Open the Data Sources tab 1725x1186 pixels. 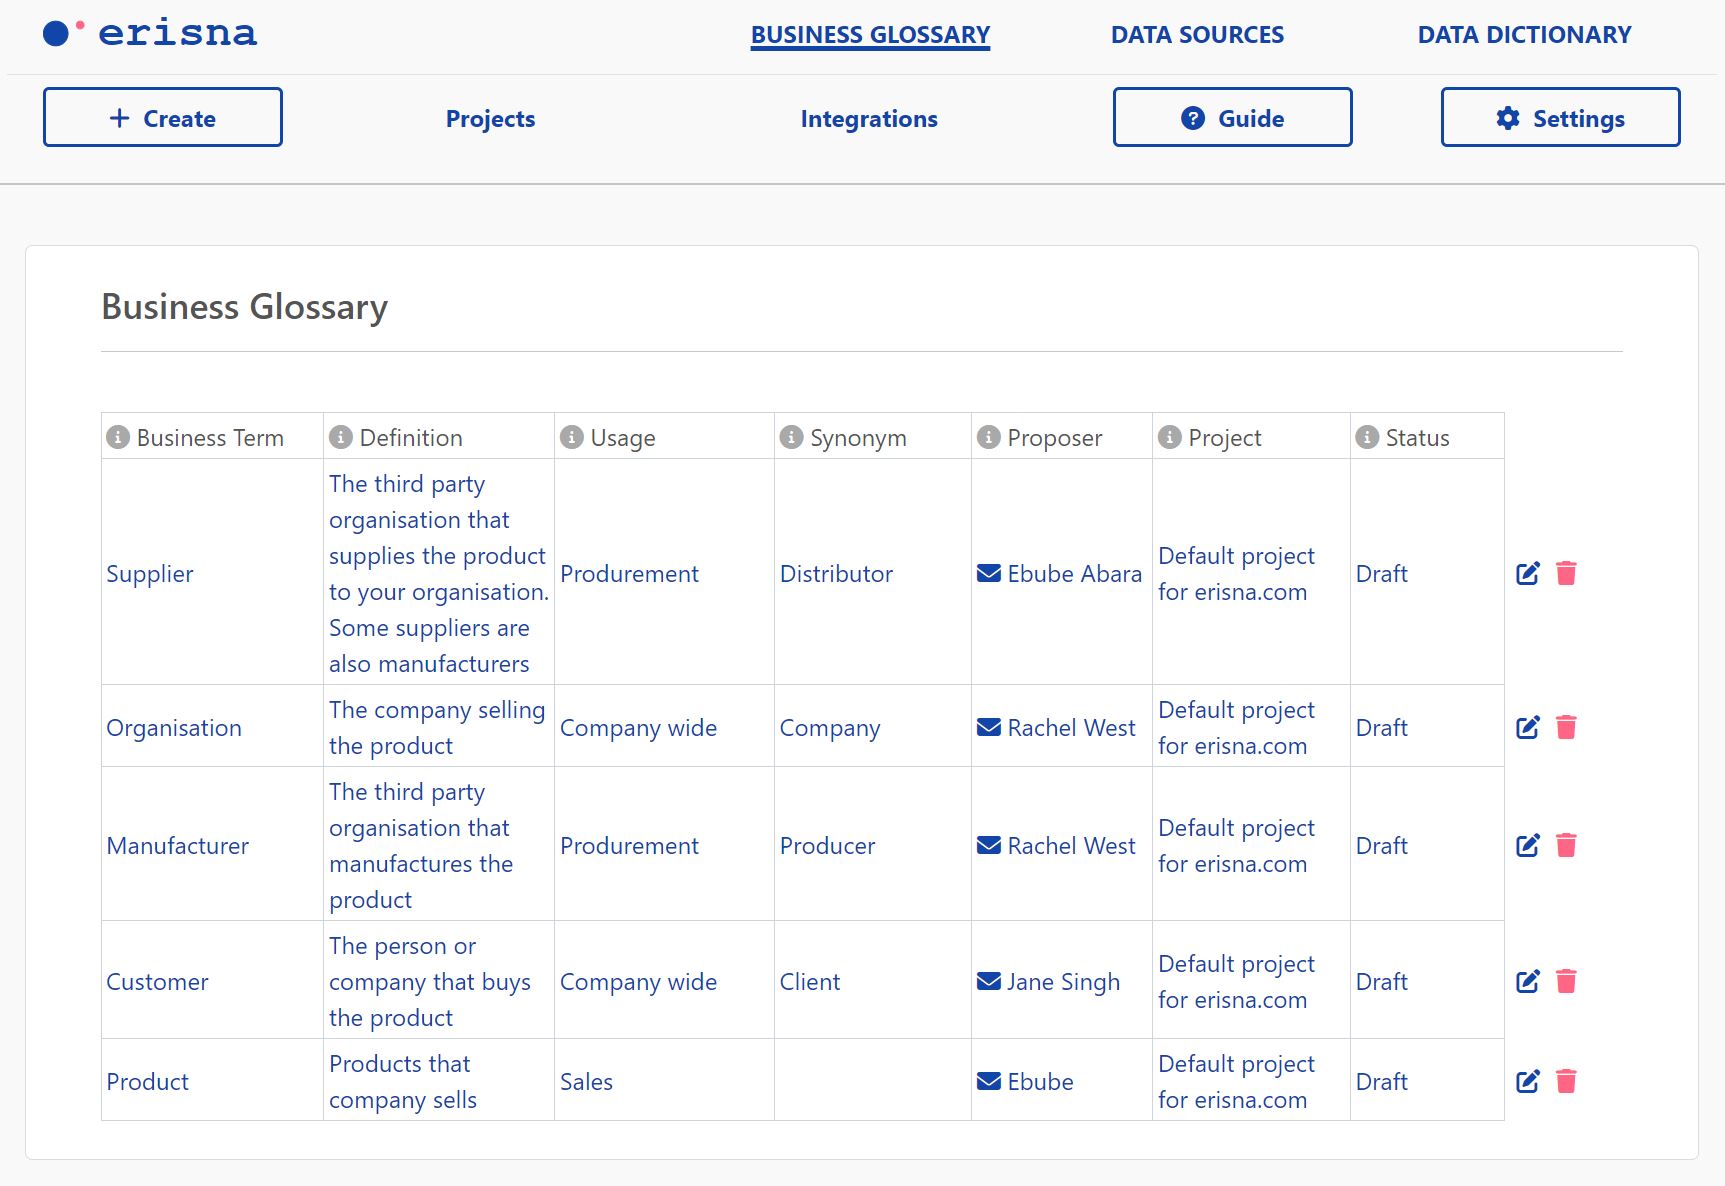tap(1197, 35)
